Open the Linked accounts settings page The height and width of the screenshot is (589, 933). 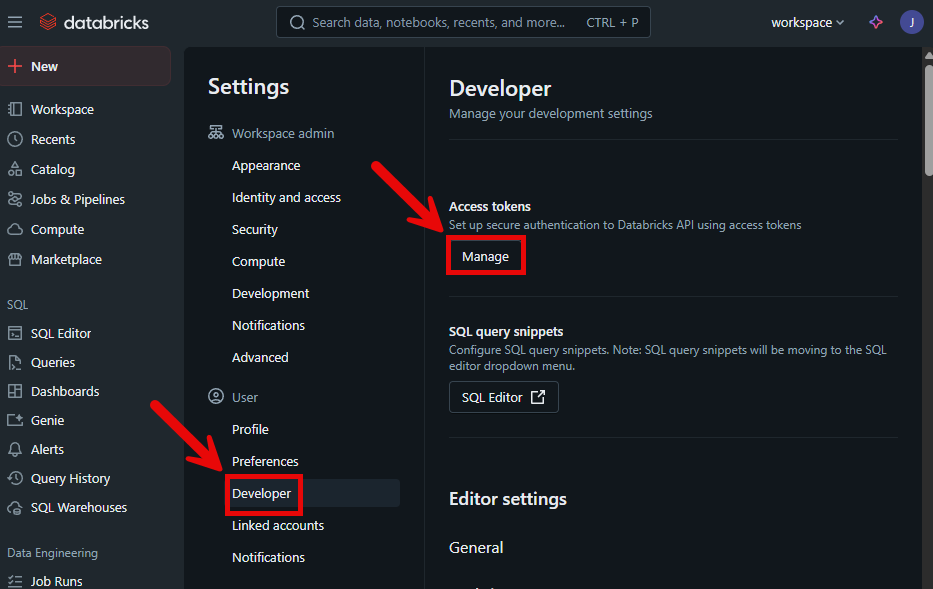(278, 525)
